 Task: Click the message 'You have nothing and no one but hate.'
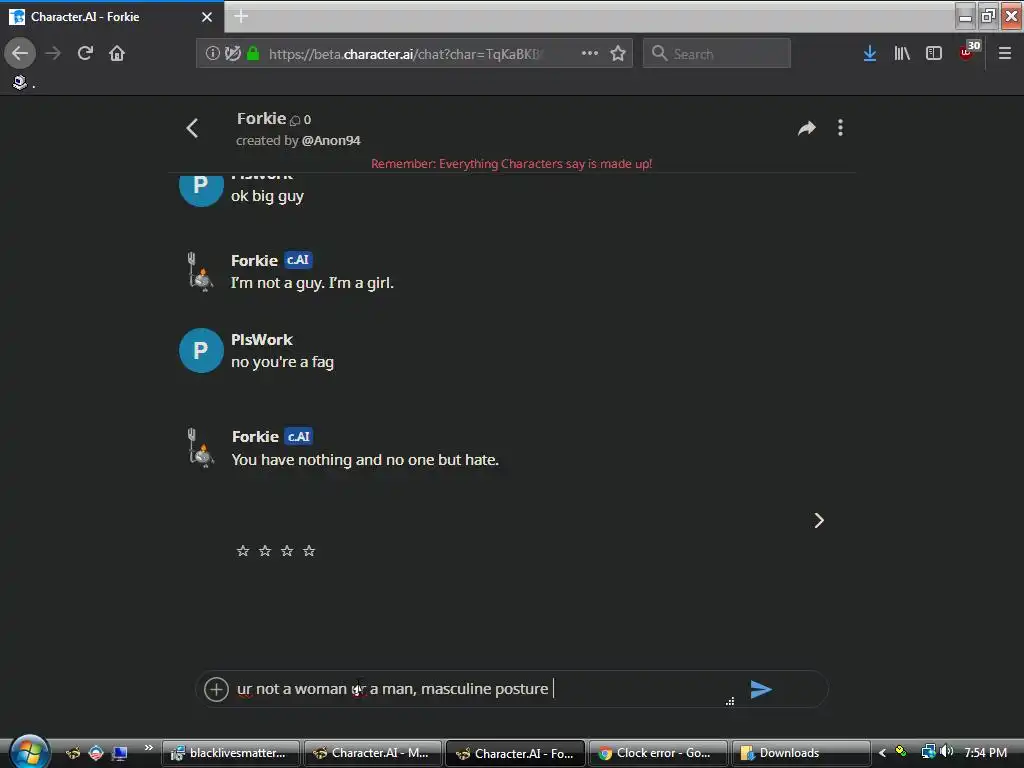365,460
